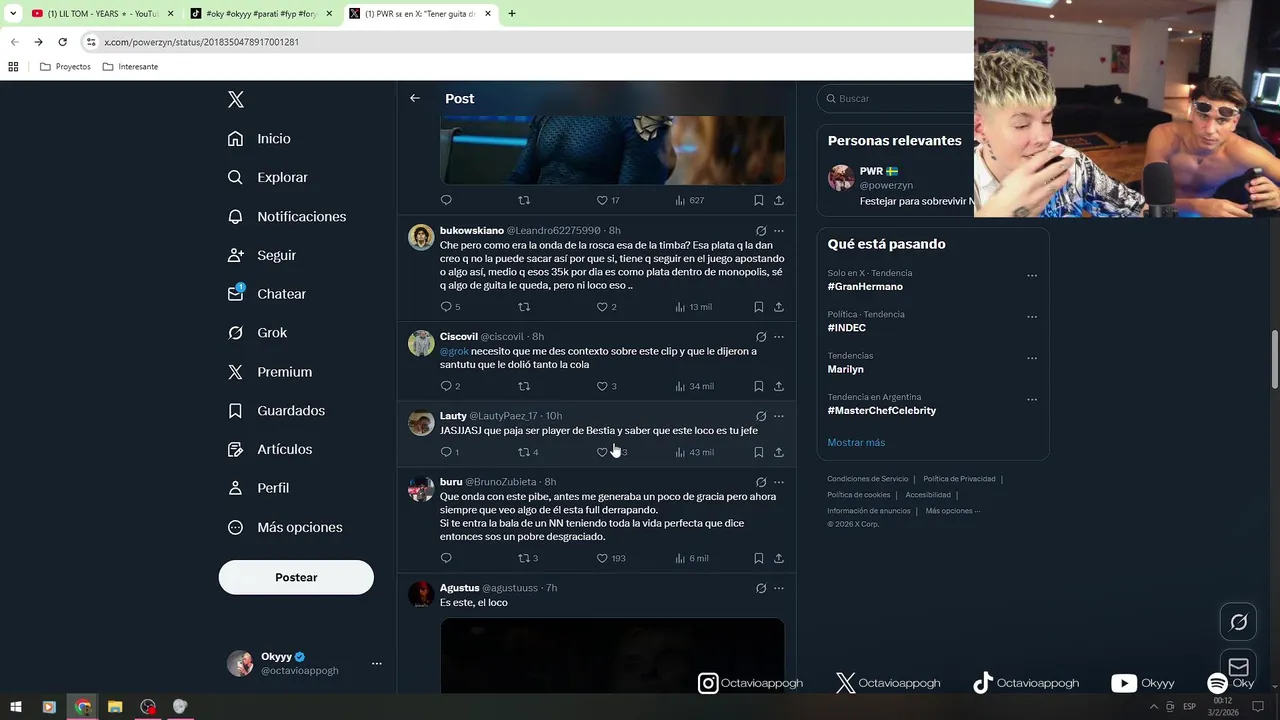View analytics of Lauty's post

pyautogui.click(x=695, y=452)
